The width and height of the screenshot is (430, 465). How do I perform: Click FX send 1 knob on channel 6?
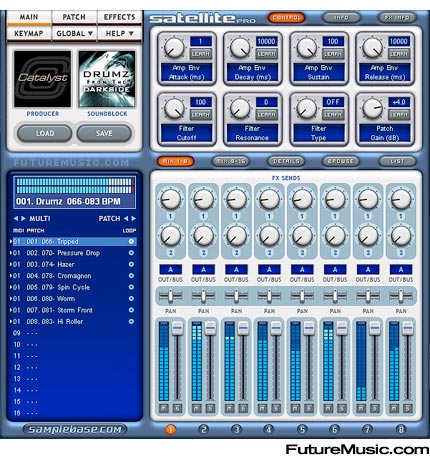pyautogui.click(x=335, y=199)
